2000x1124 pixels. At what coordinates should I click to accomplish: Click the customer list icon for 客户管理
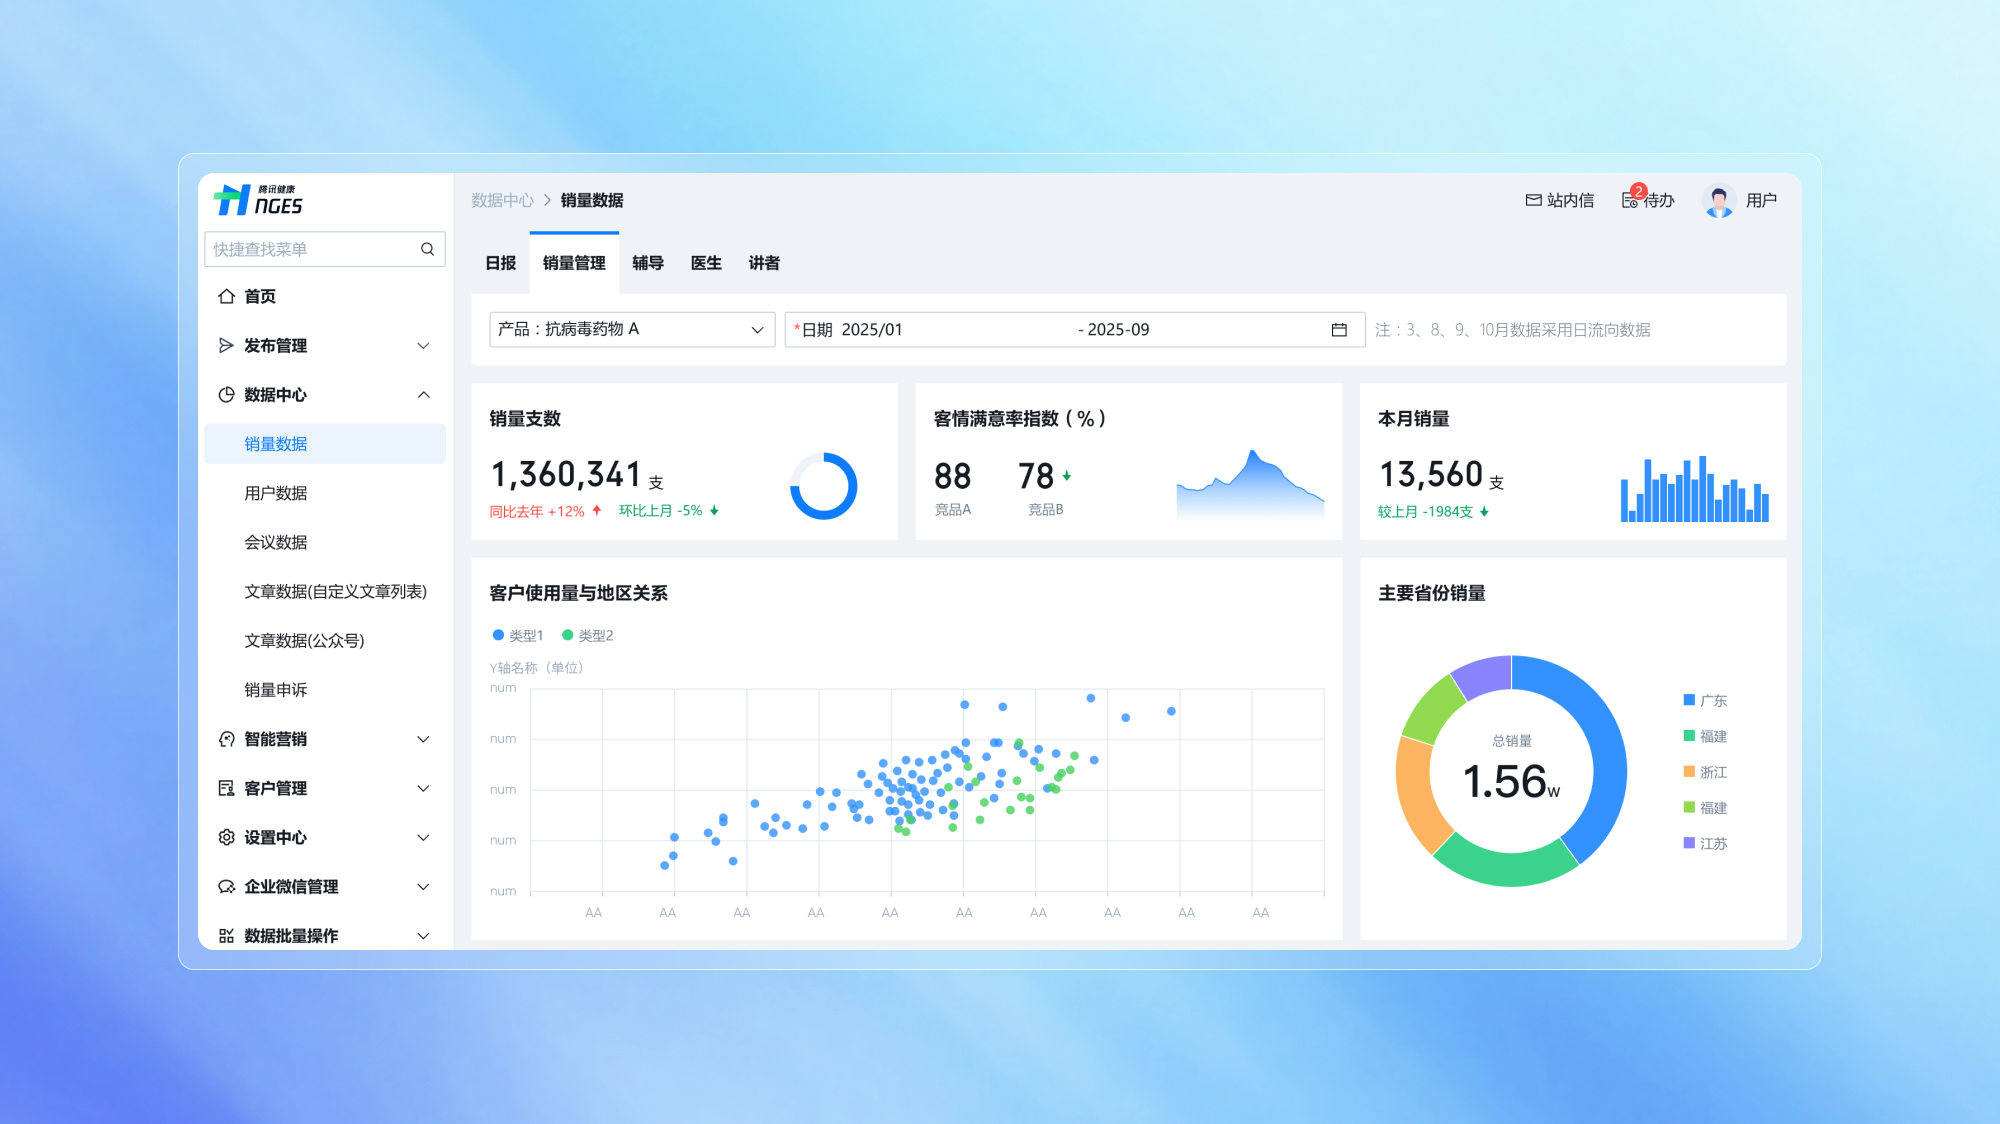[x=226, y=788]
